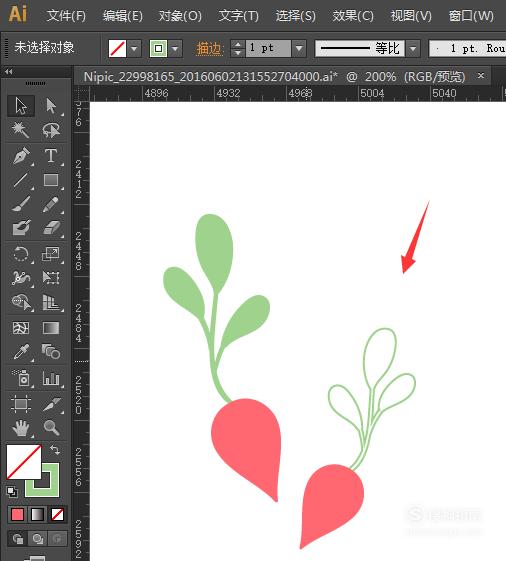Select the Pen tool
506x561 pixels.
pyautogui.click(x=21, y=155)
